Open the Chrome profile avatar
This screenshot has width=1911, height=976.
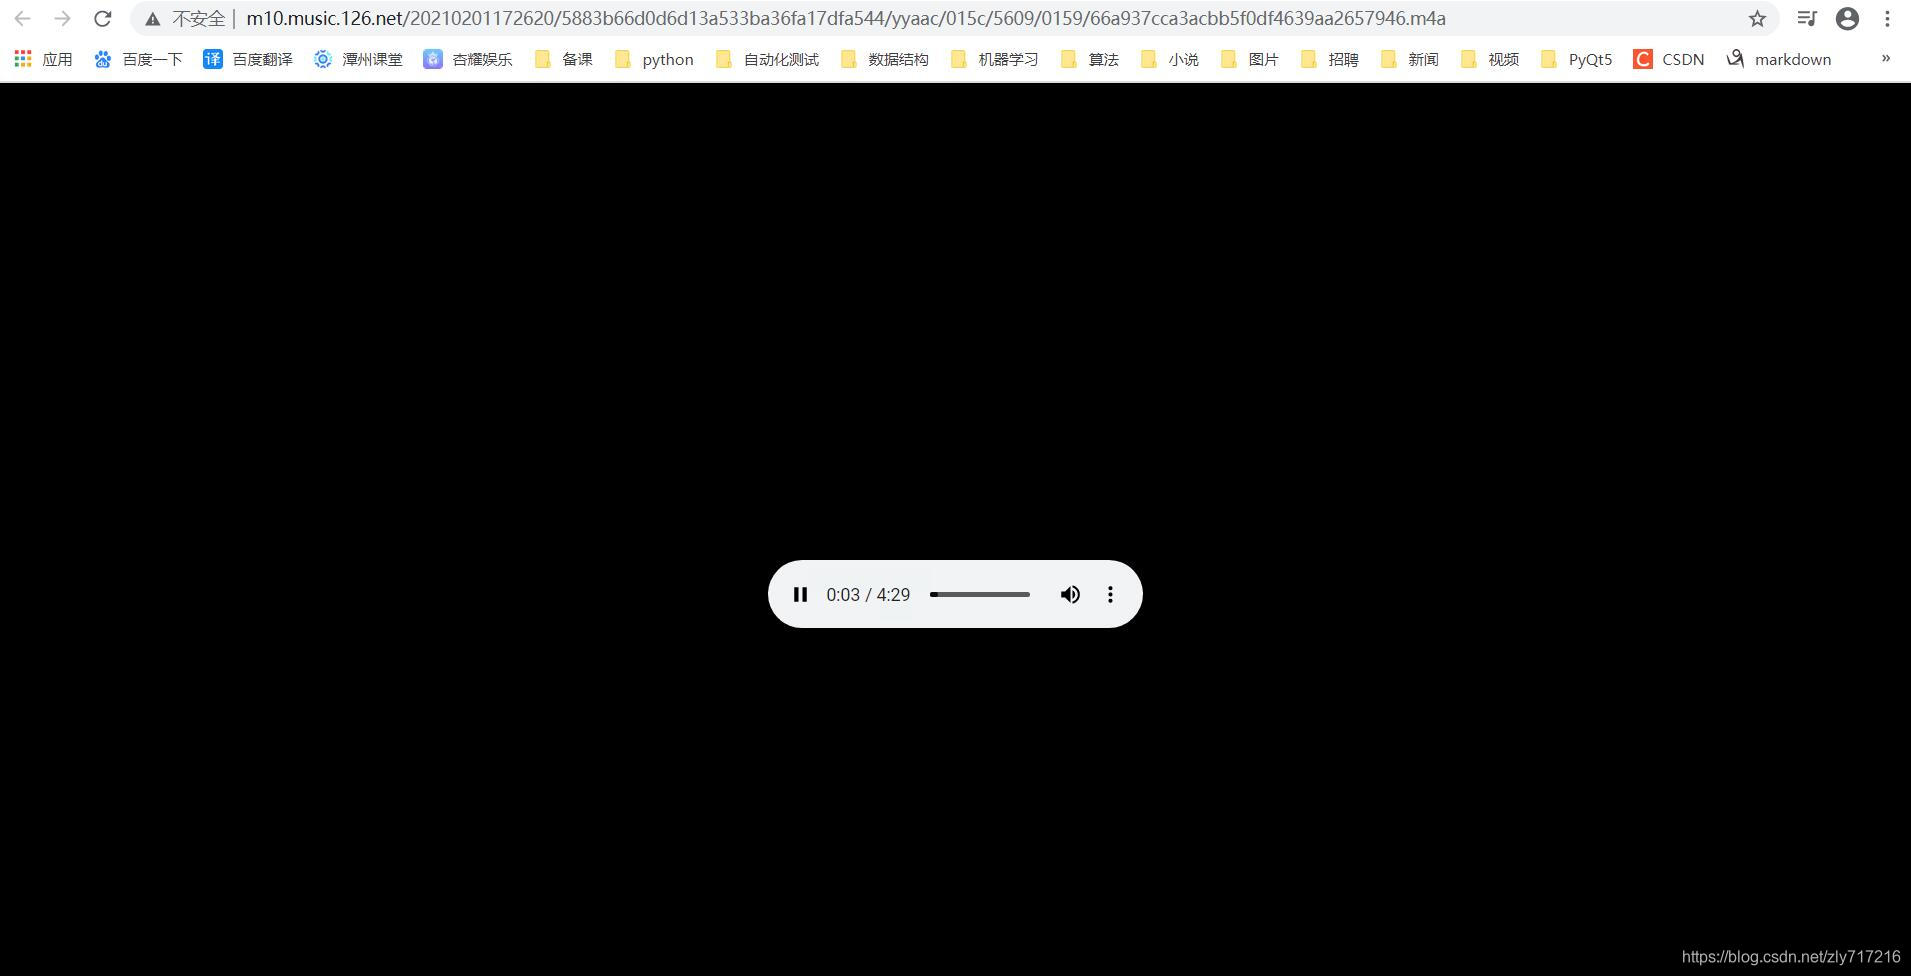coord(1847,18)
